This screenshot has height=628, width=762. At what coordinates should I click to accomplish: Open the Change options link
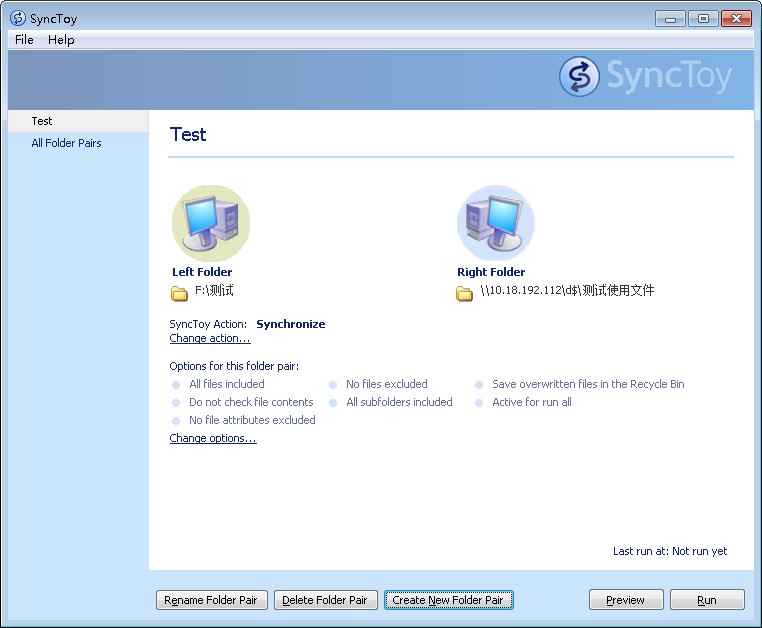213,438
